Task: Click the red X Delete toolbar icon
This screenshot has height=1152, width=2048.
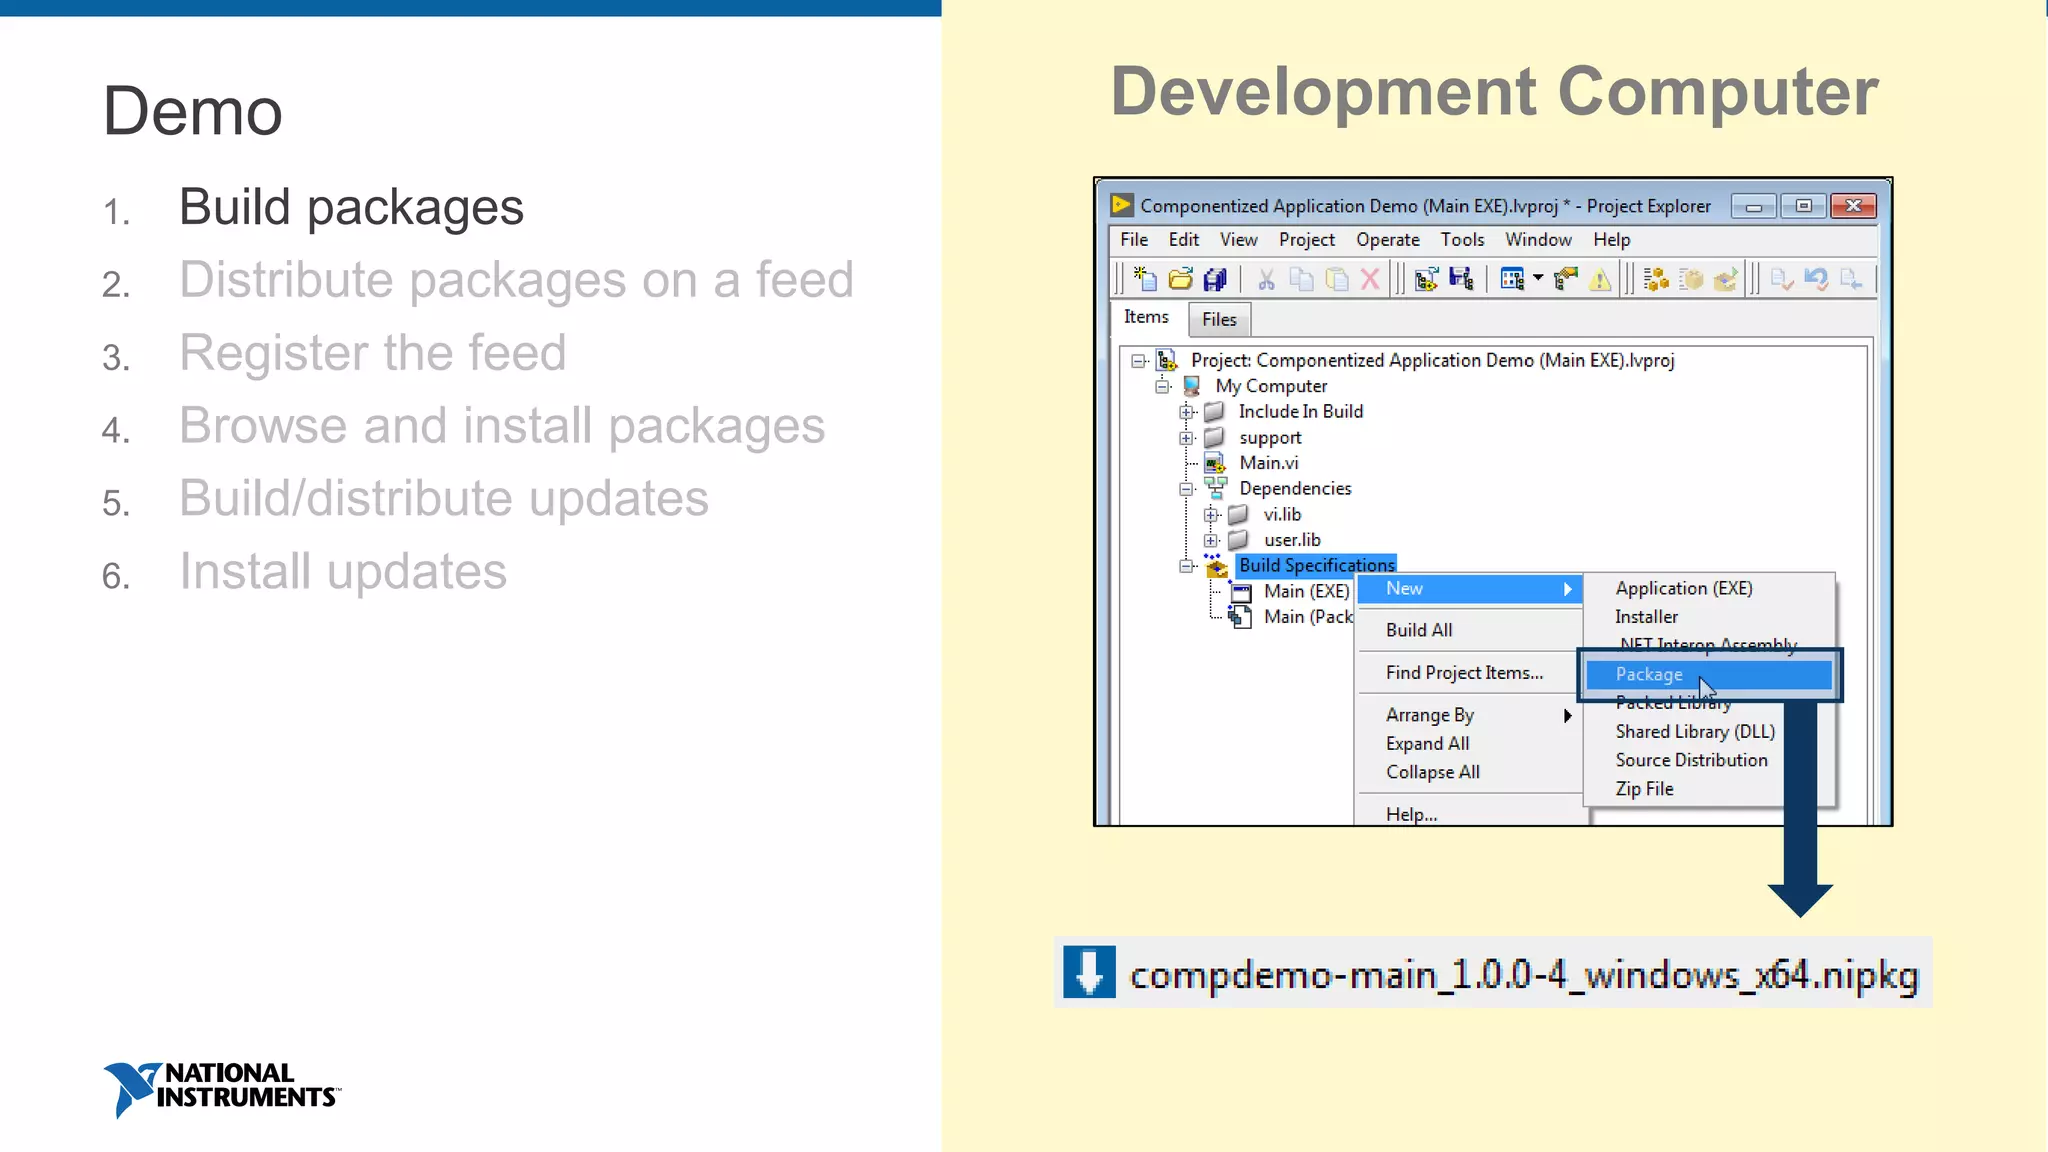Action: tap(1370, 279)
